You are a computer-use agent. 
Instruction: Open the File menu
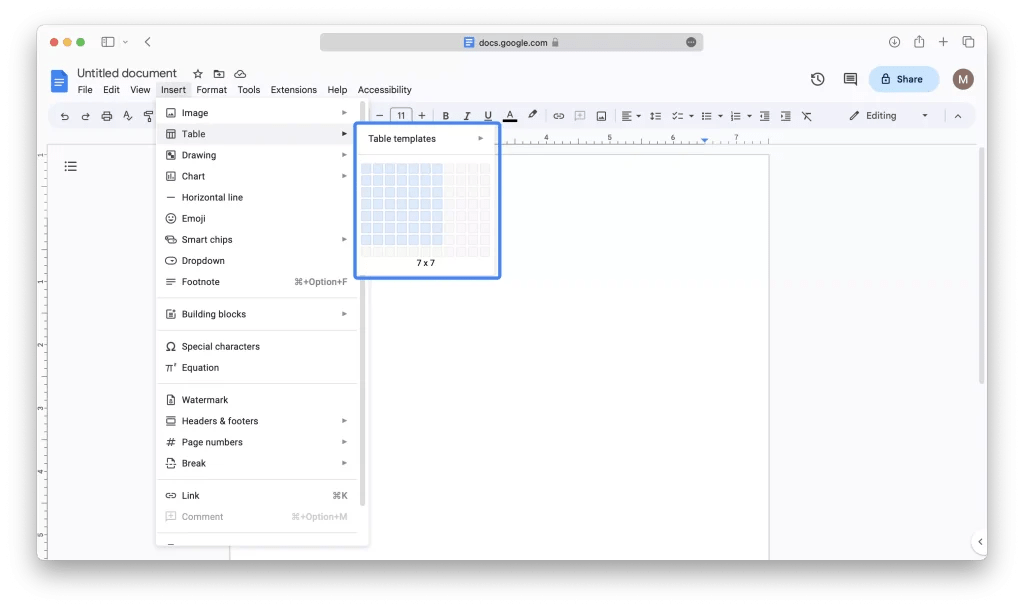(x=85, y=89)
